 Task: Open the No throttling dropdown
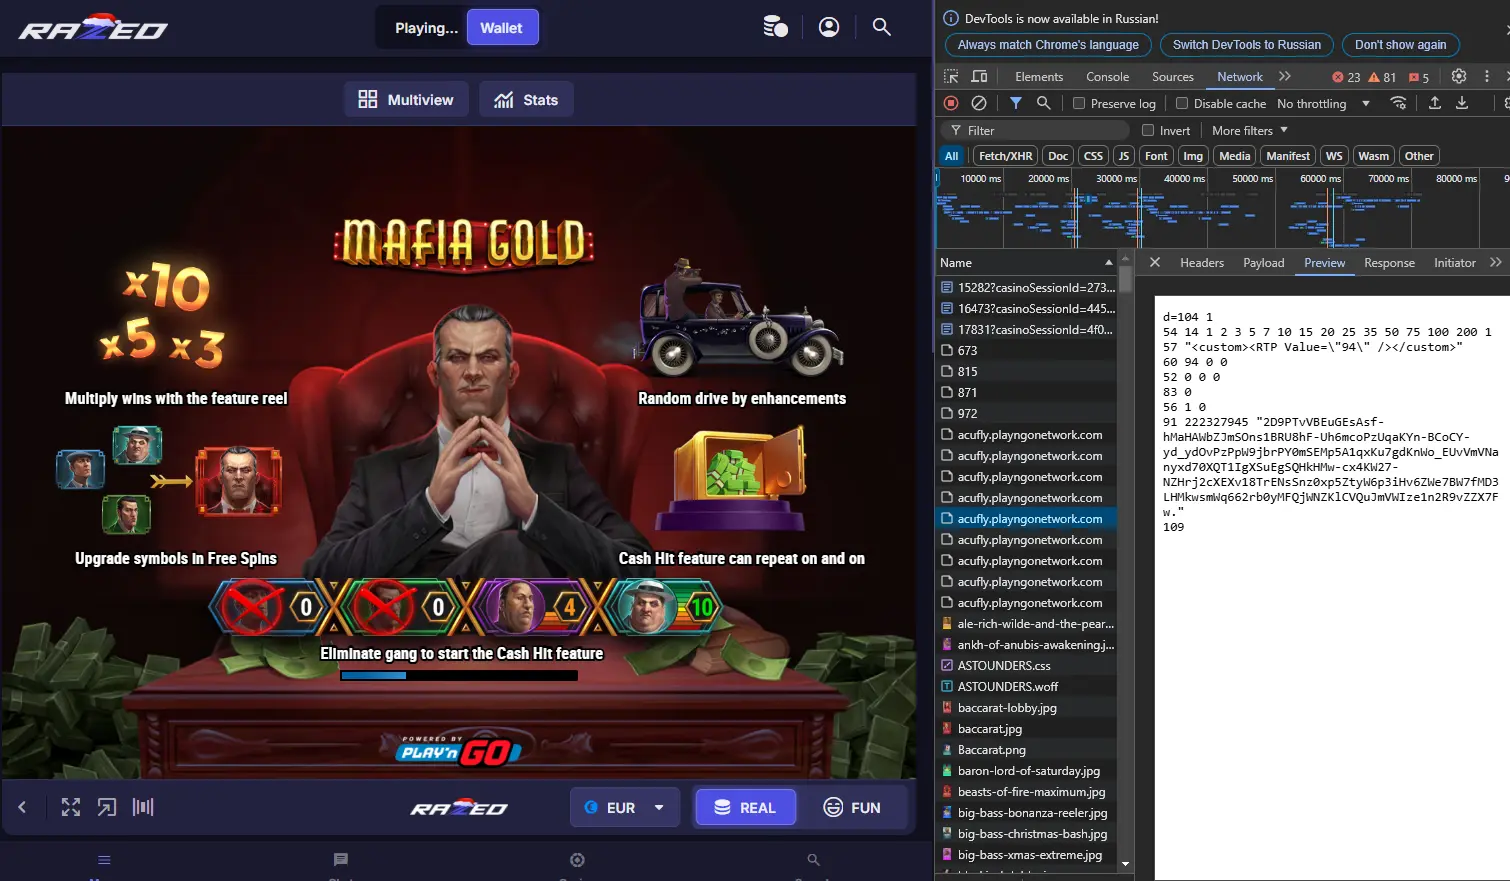pyautogui.click(x=1323, y=103)
